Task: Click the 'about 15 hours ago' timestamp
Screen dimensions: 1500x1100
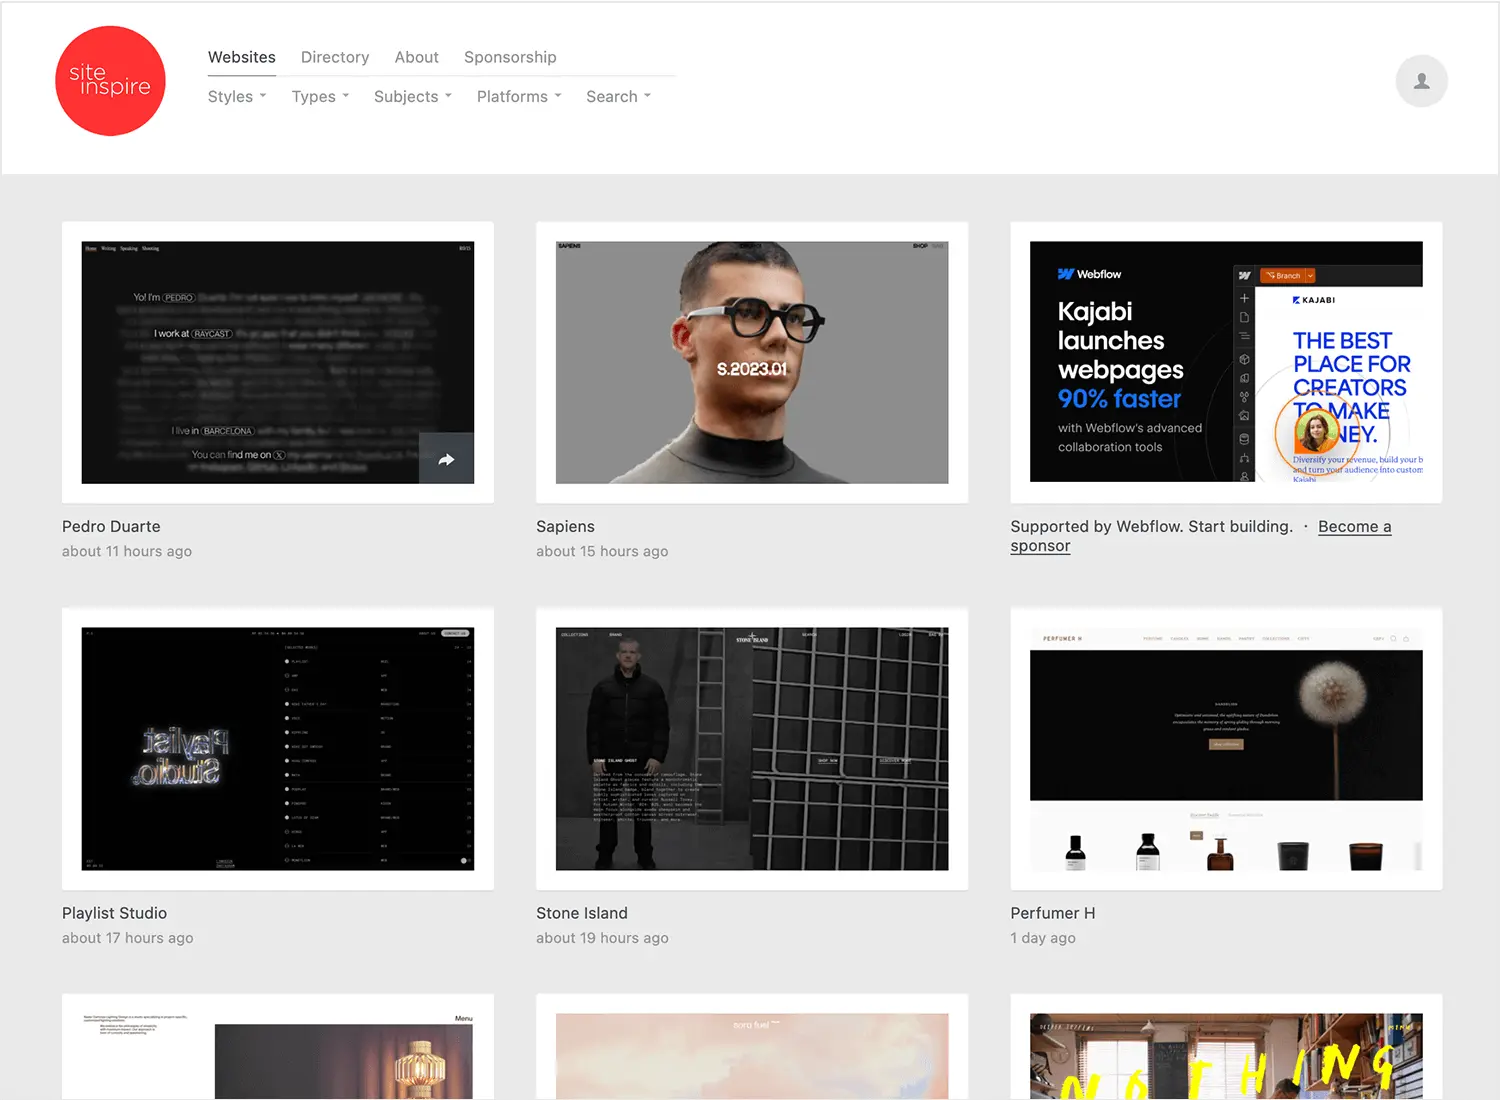Action: pos(602,552)
